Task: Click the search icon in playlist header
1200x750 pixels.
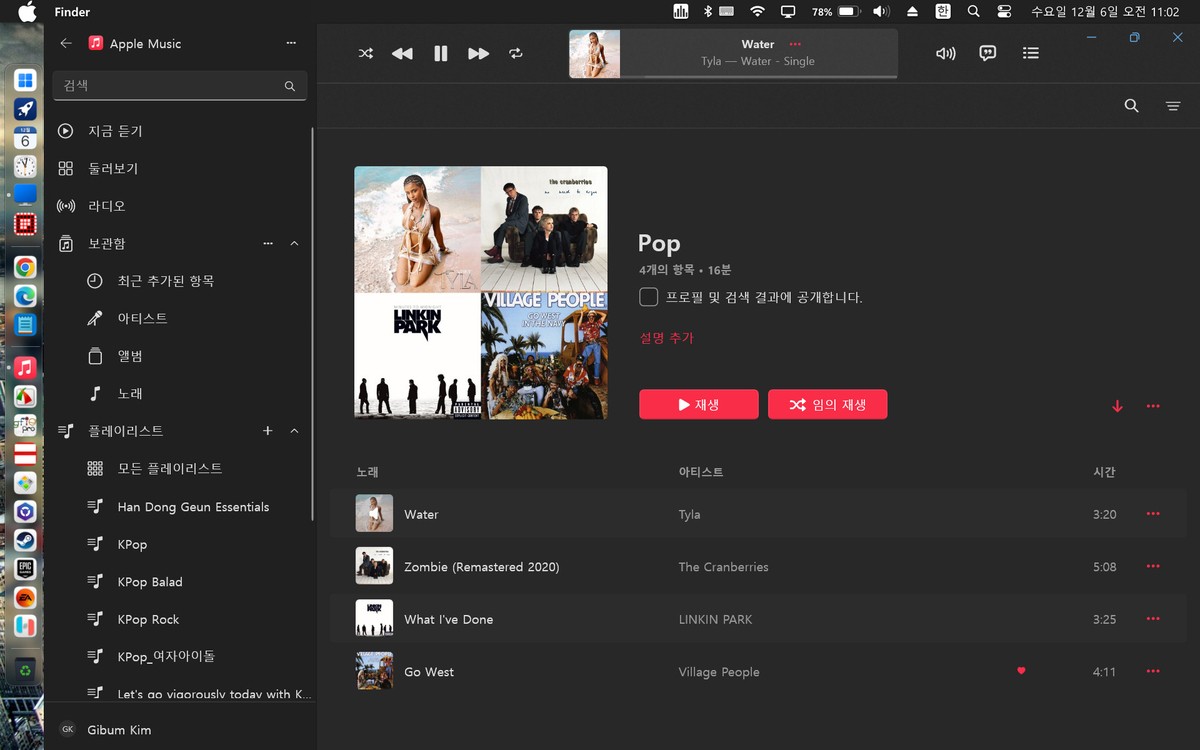Action: click(x=1131, y=105)
